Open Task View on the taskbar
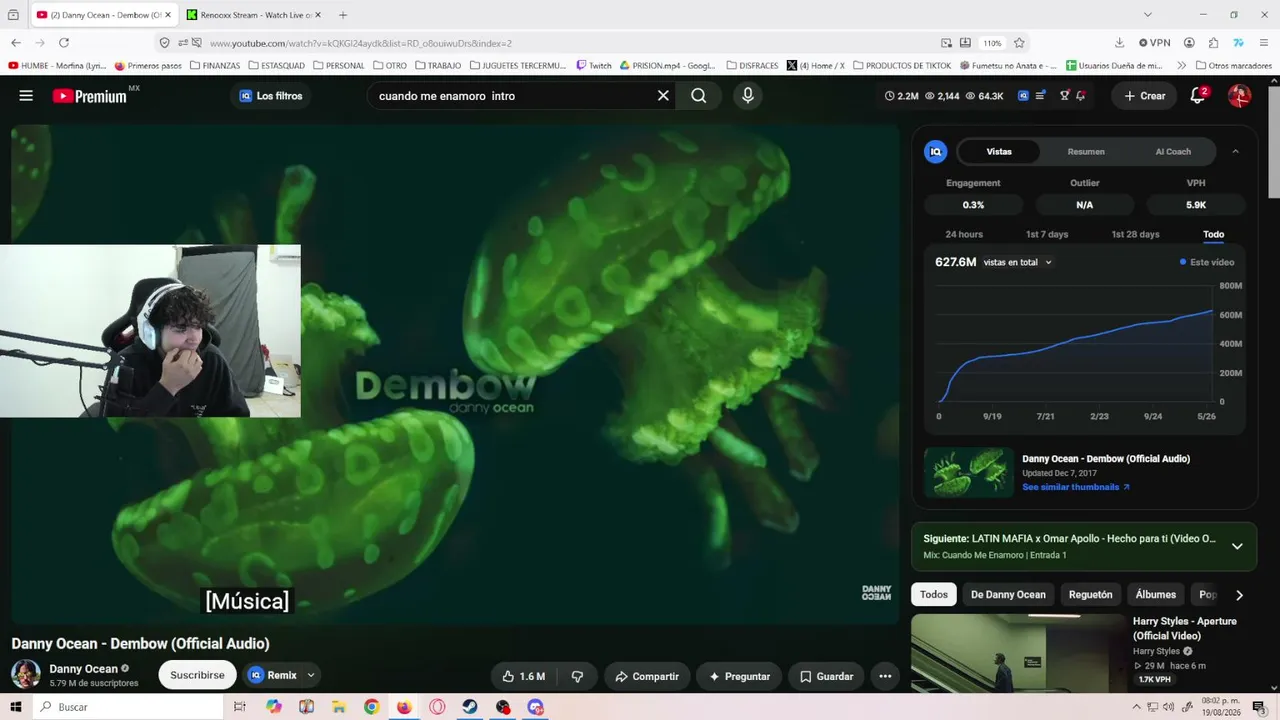 [240, 707]
